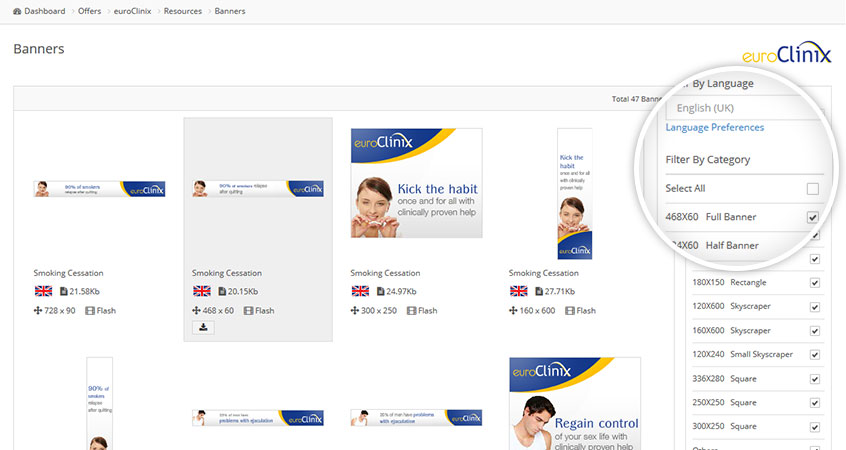Click the 27.71Kb file size text
846x450 pixels.
(560, 291)
